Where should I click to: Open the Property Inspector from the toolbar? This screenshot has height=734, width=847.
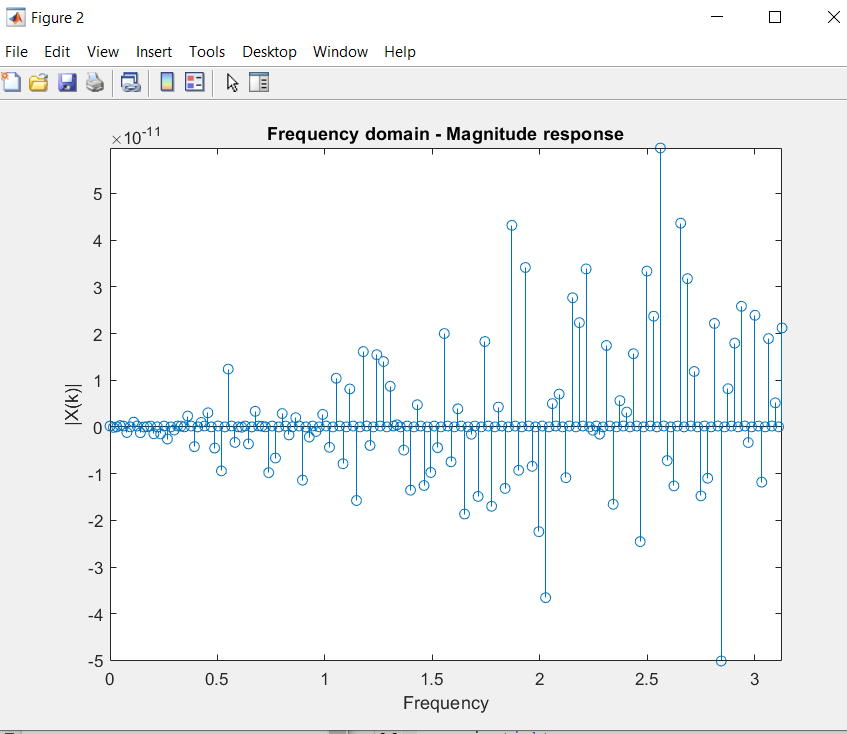259,83
